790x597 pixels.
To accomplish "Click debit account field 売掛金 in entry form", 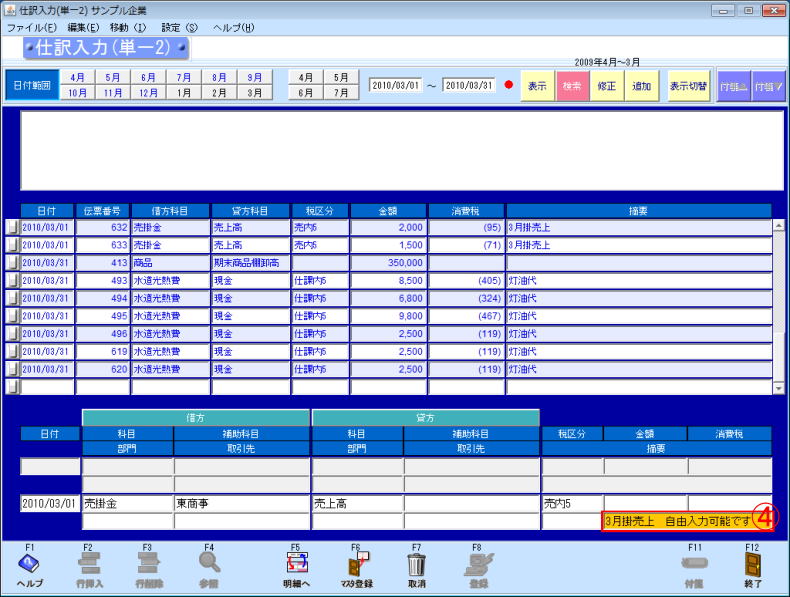I will 127,503.
